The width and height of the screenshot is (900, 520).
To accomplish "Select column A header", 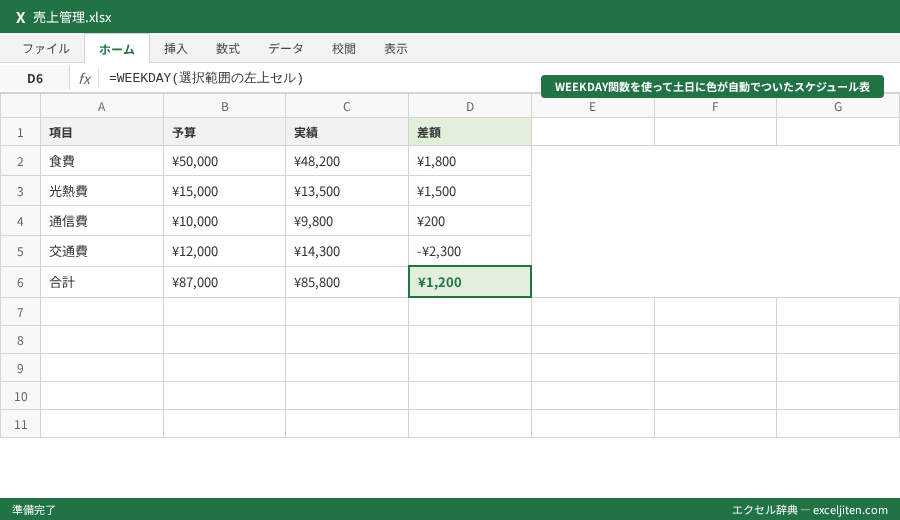I will click(102, 107).
